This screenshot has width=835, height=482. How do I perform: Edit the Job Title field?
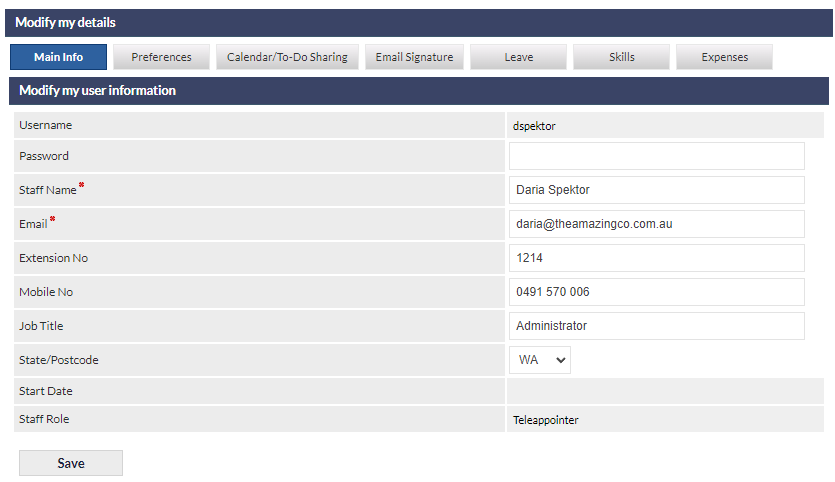[657, 326]
